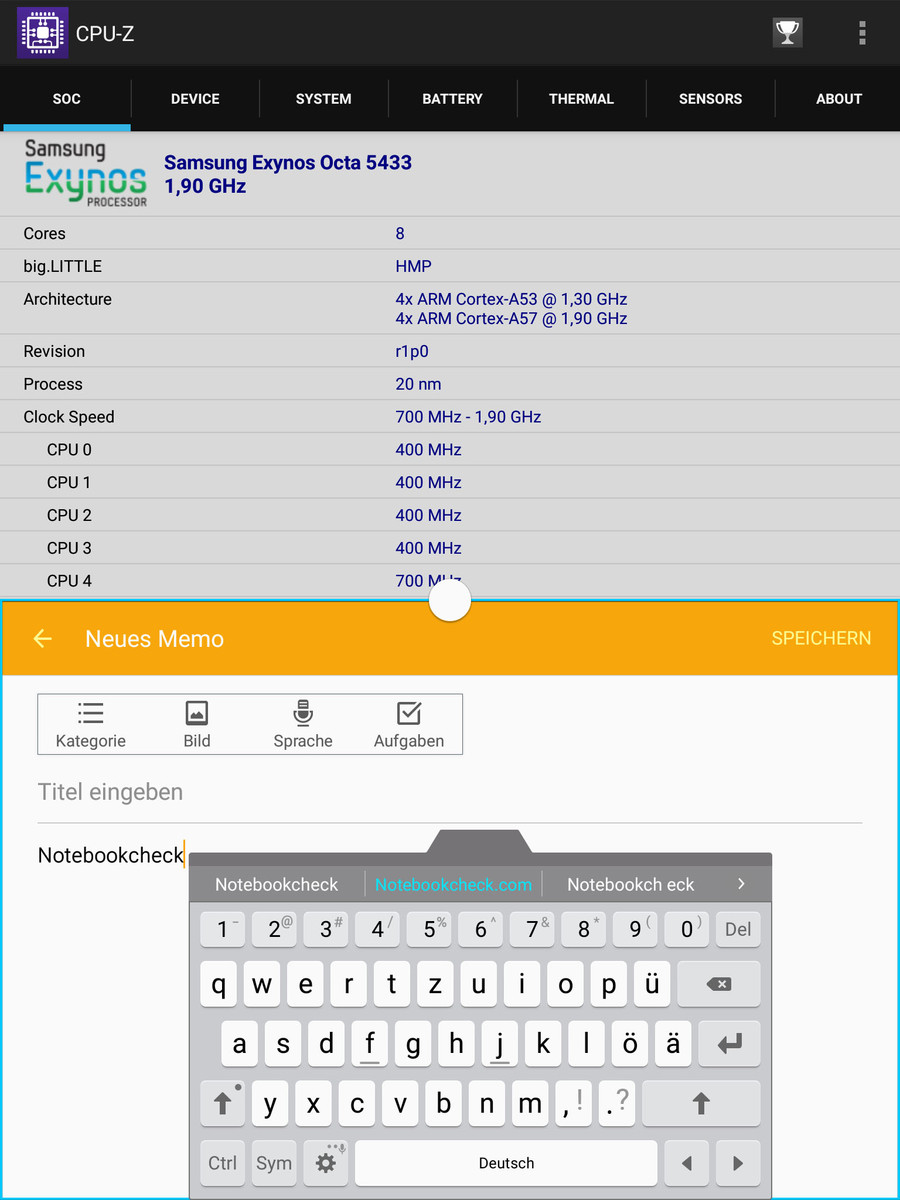The width and height of the screenshot is (900, 1200).
Task: Choose suggestion 'Notebookch eck'
Action: [631, 884]
